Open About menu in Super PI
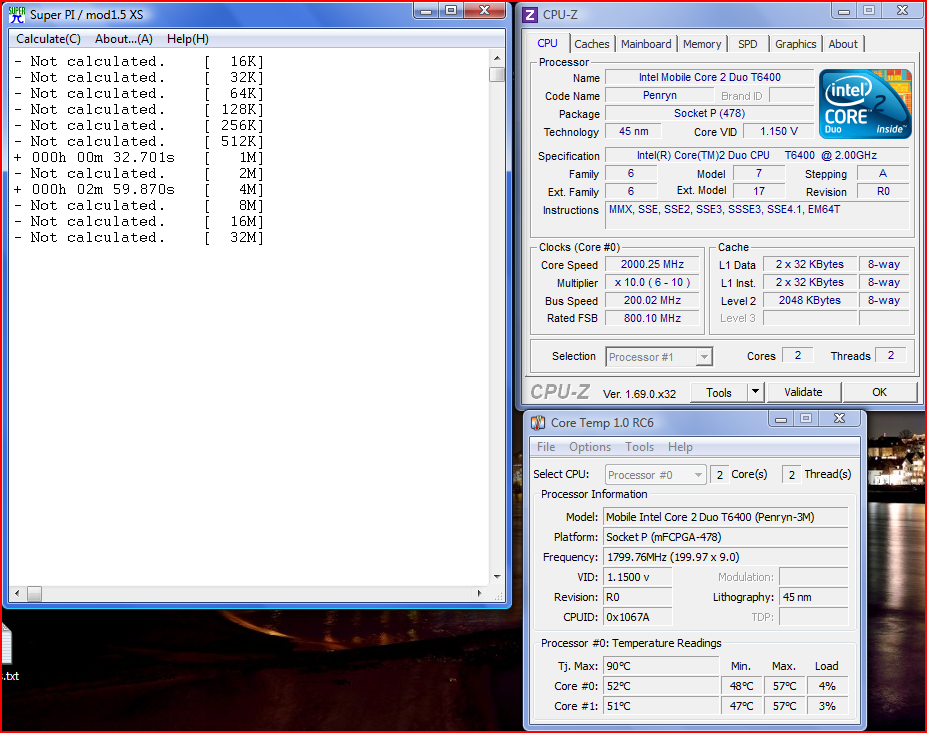Viewport: 927px width, 733px height. pos(124,39)
